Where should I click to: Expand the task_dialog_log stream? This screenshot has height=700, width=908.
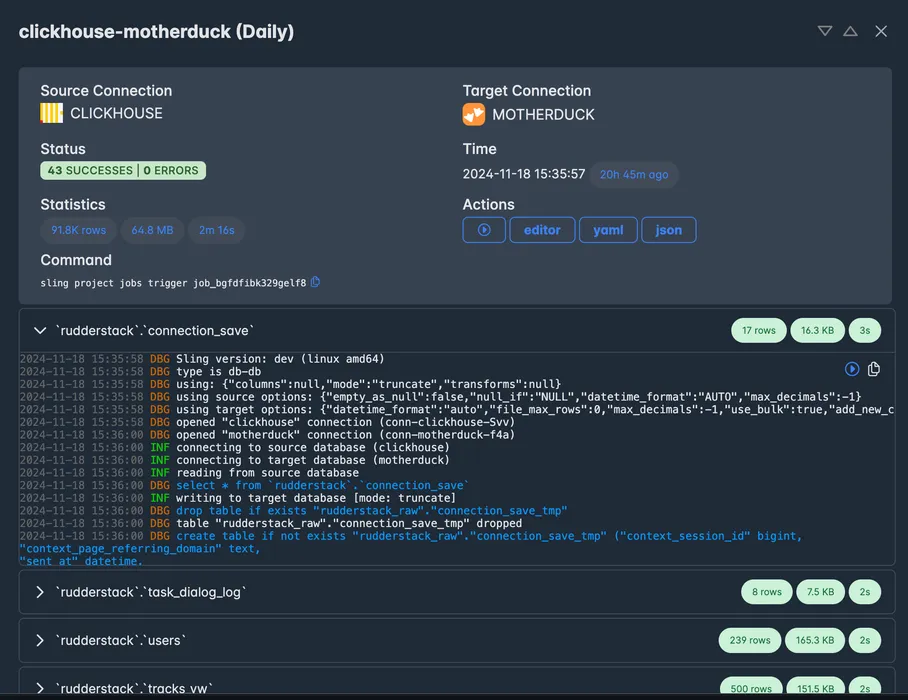pos(40,592)
